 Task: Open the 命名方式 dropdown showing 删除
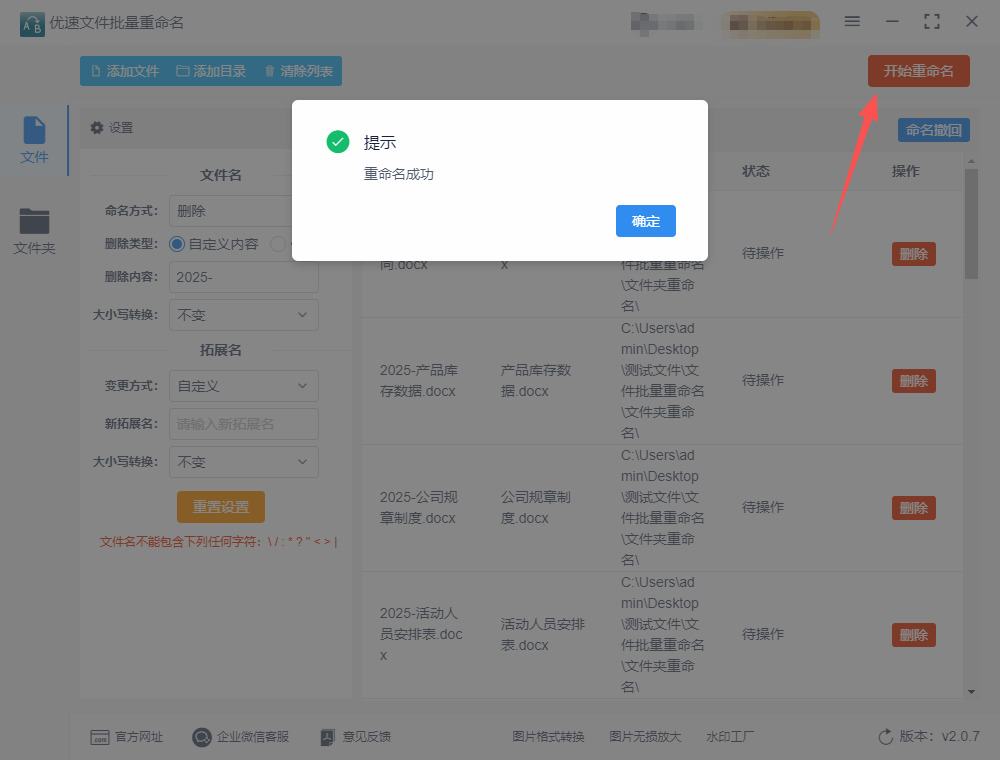point(243,211)
